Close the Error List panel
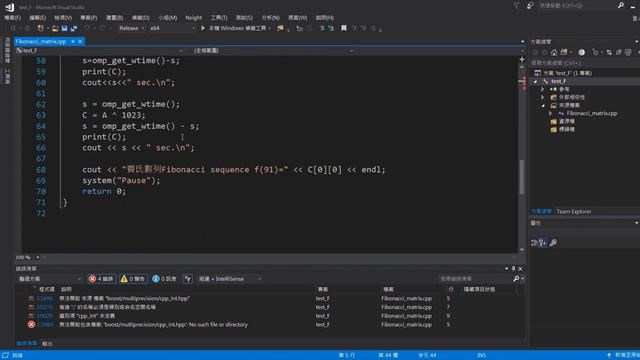The width and height of the screenshot is (640, 360). 520,269
